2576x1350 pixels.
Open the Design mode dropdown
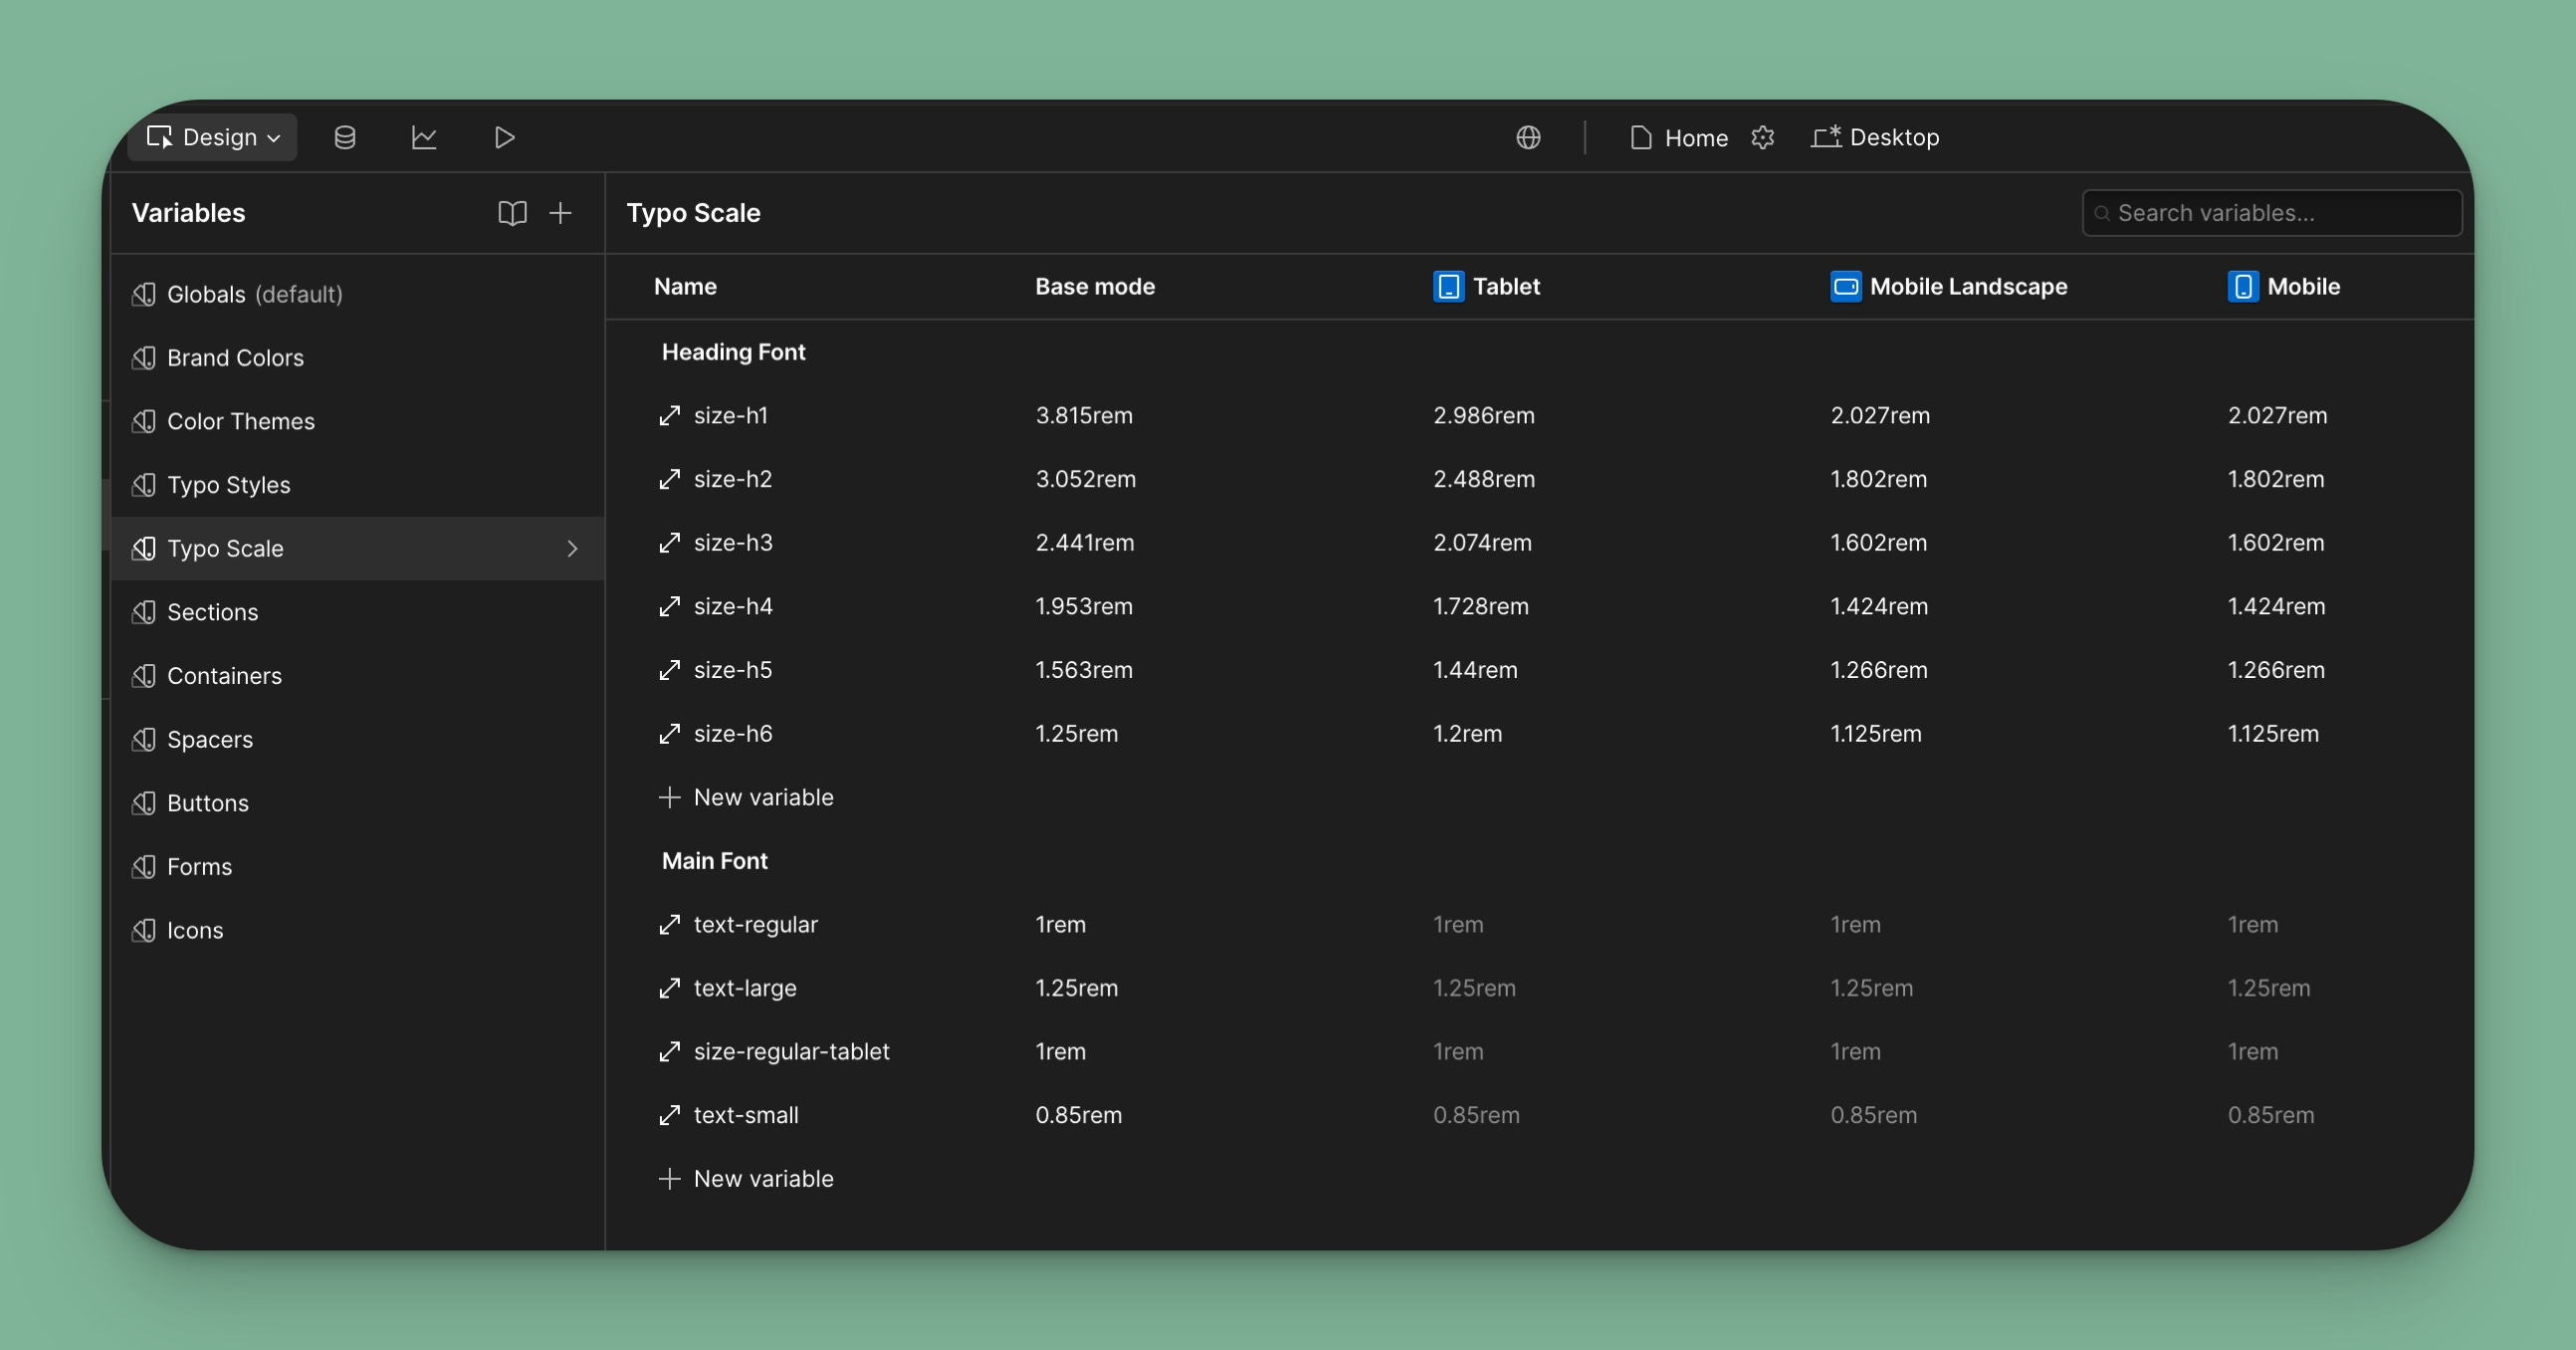(213, 137)
